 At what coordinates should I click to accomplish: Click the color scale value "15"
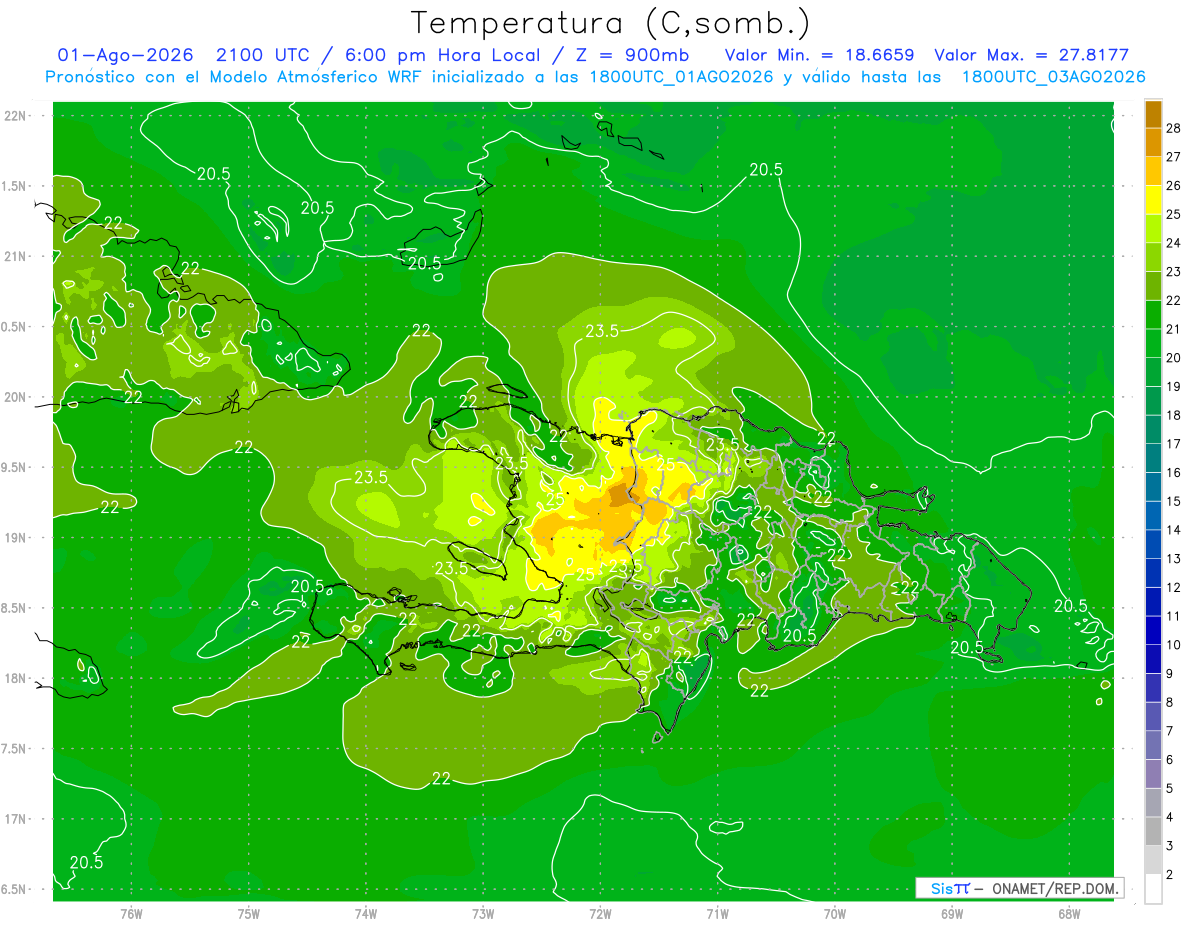pyautogui.click(x=1173, y=502)
